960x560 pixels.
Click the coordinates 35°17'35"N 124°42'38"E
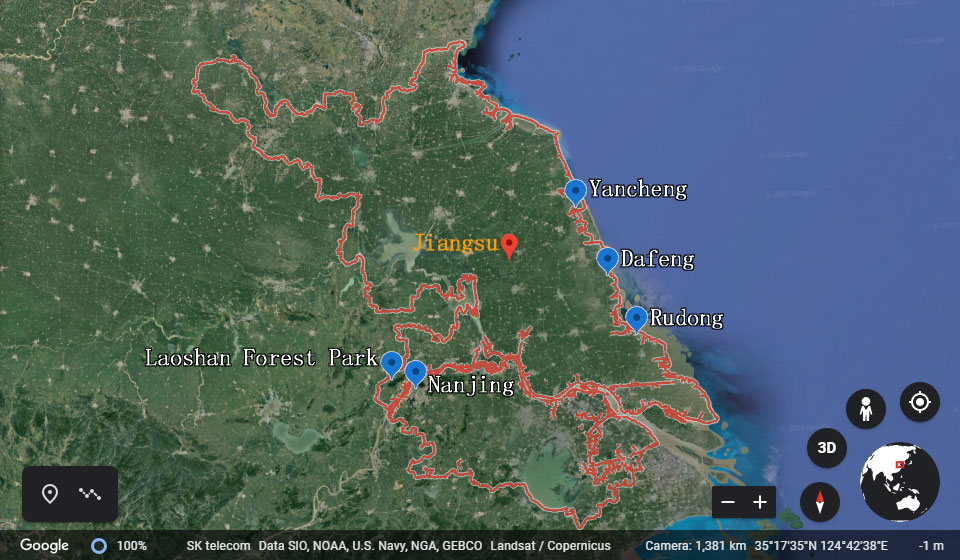821,546
